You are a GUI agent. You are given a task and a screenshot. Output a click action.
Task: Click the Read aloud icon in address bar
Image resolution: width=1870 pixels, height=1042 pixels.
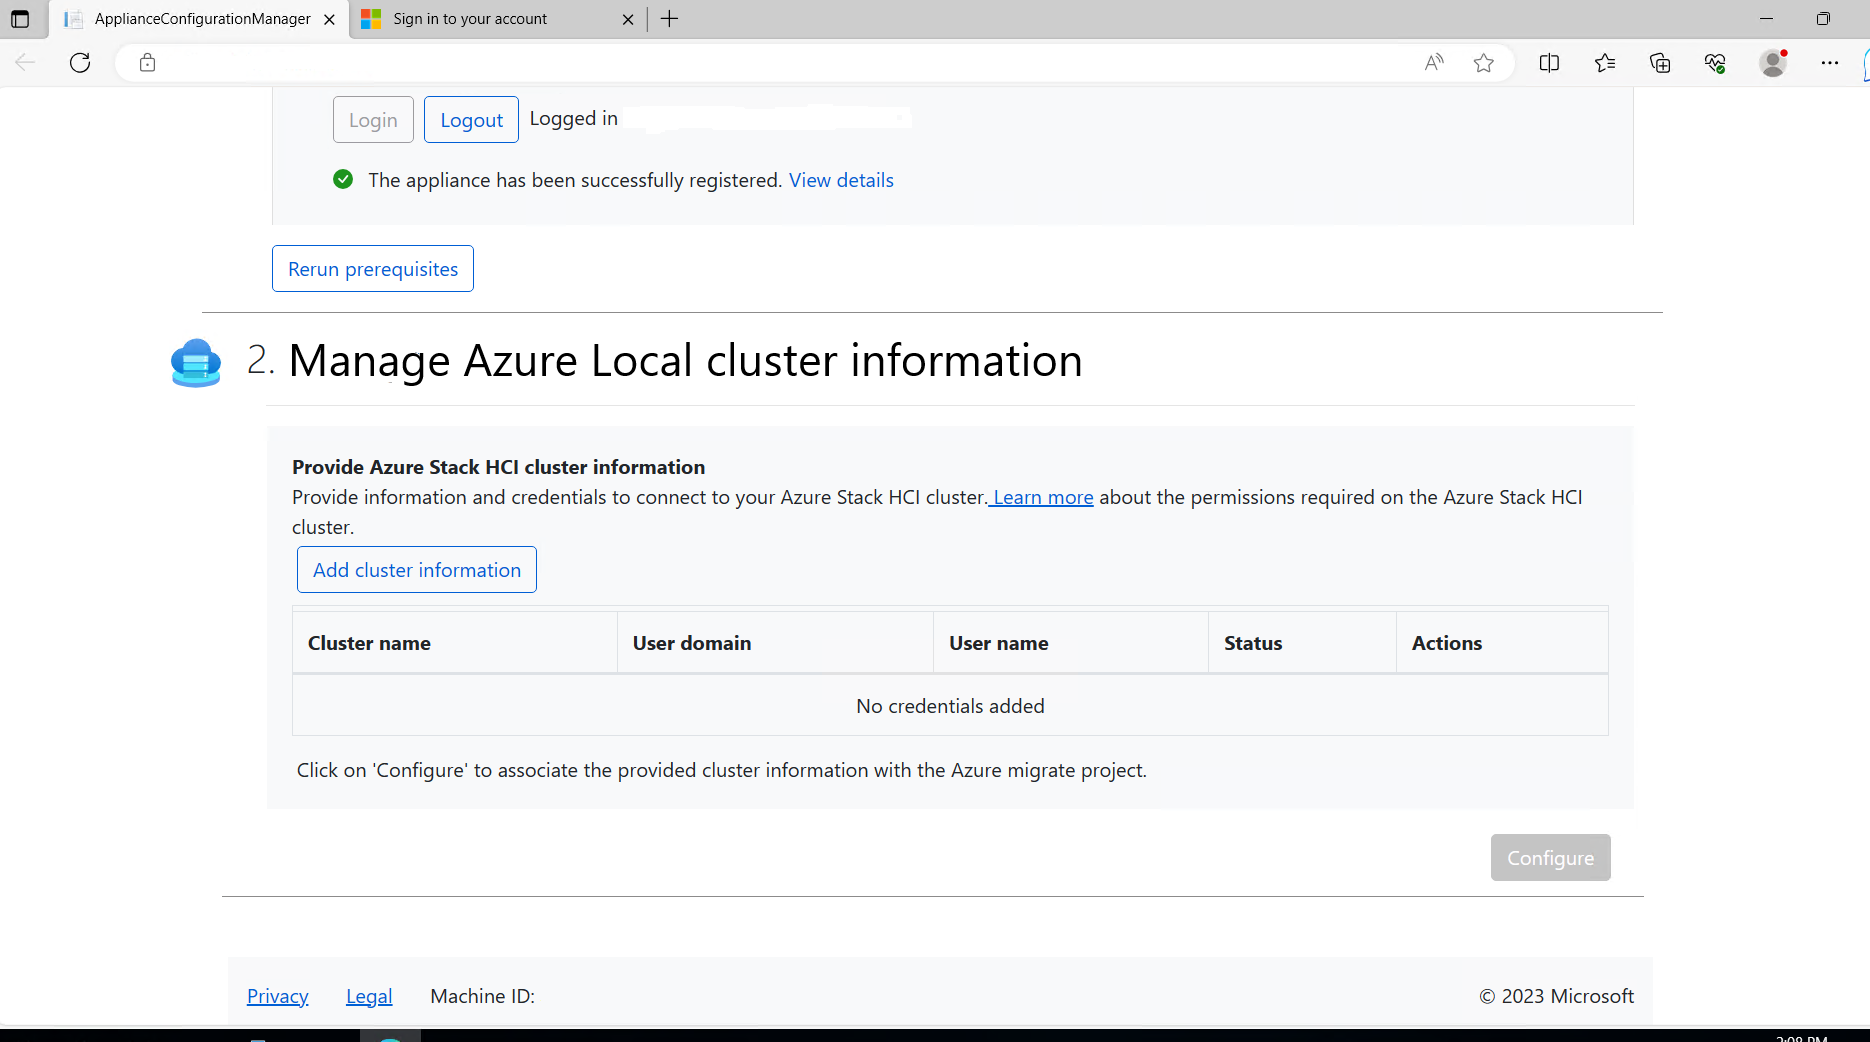(1434, 63)
